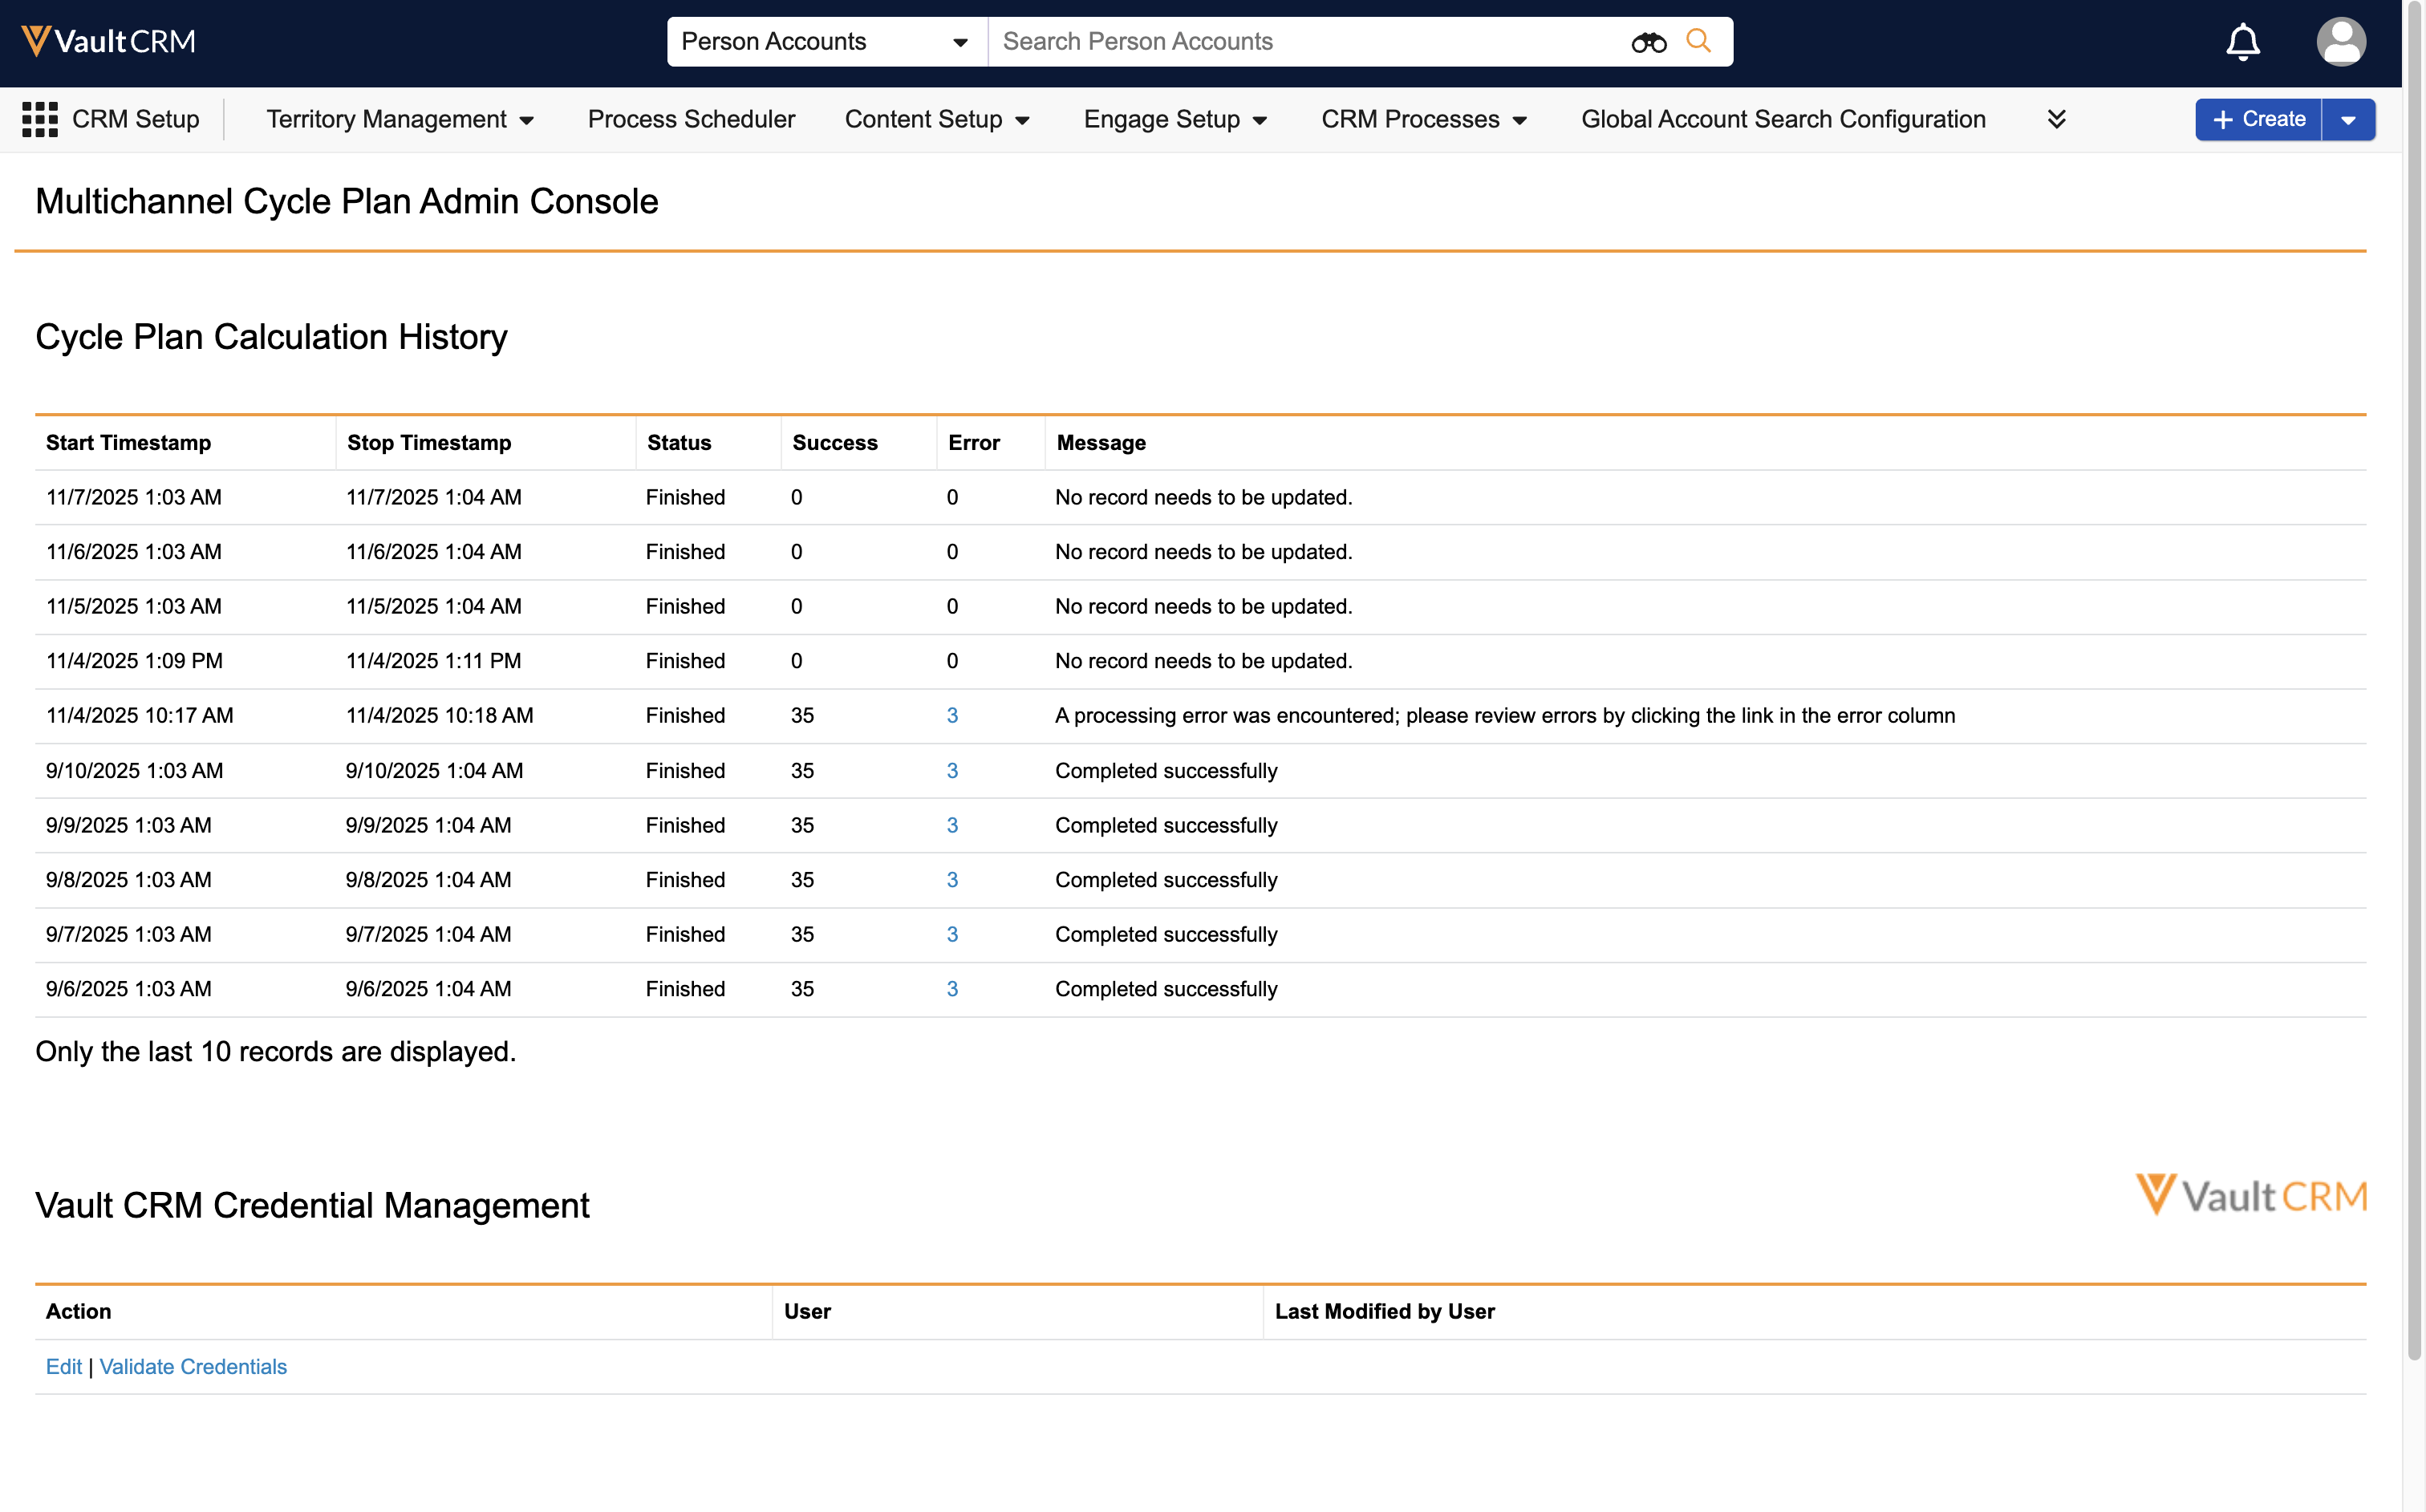Expand the Territory Management menu
2426x1512 pixels.
pos(400,119)
